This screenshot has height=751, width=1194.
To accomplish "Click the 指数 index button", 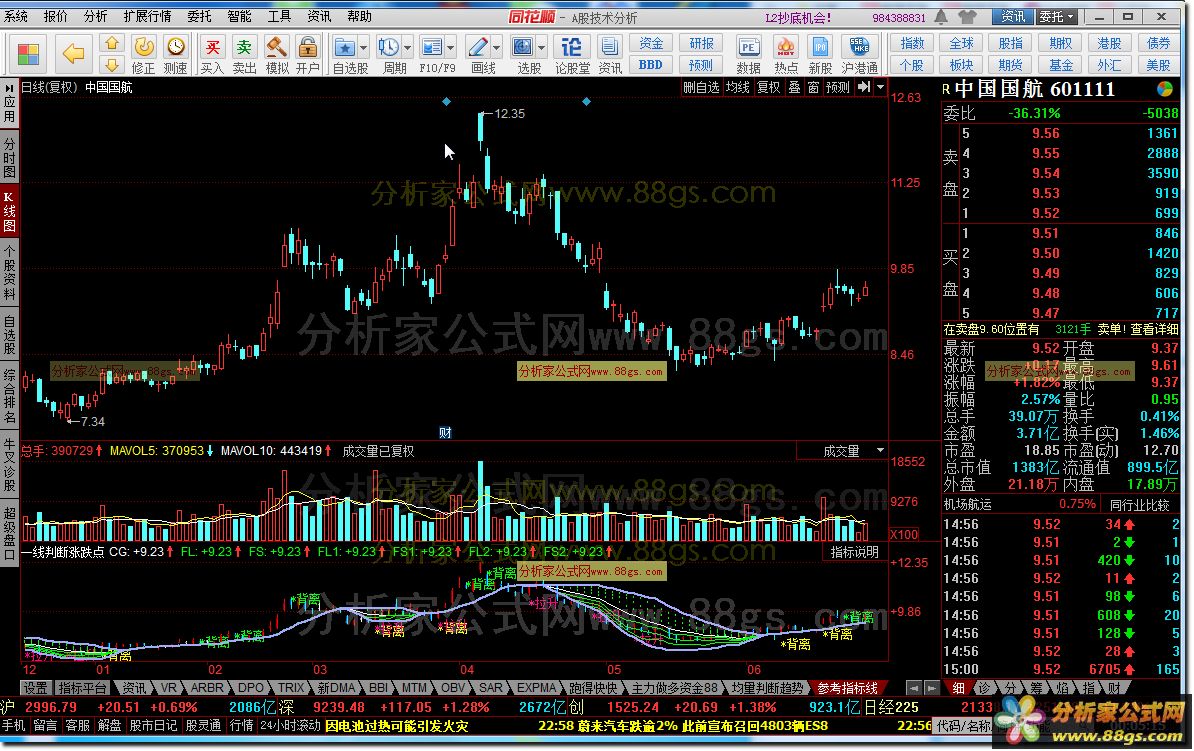I will coord(912,43).
